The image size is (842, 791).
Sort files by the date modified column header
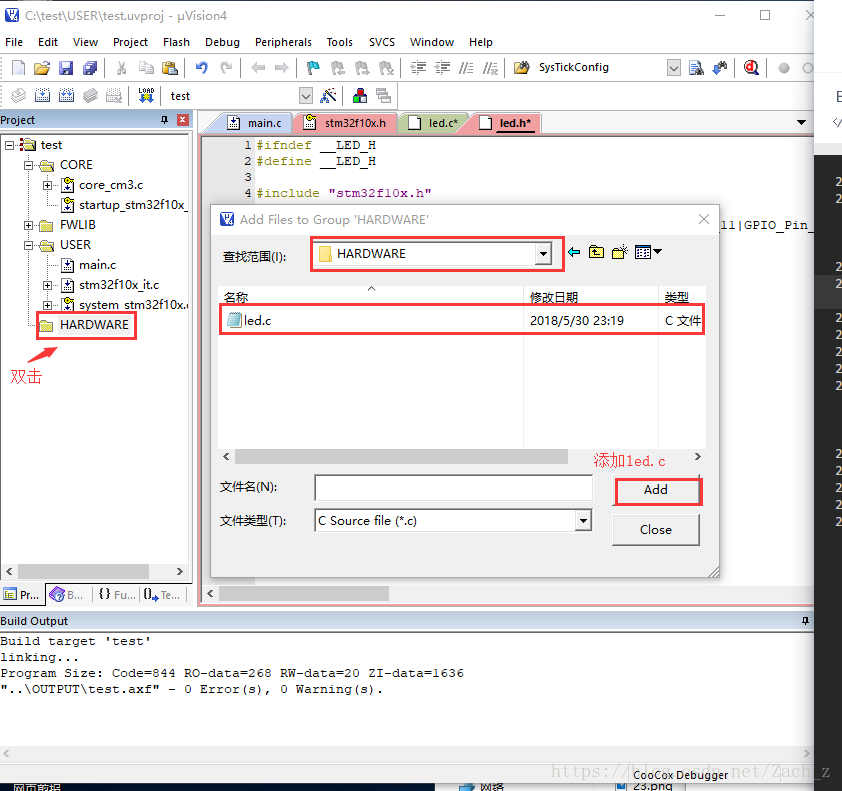point(554,297)
